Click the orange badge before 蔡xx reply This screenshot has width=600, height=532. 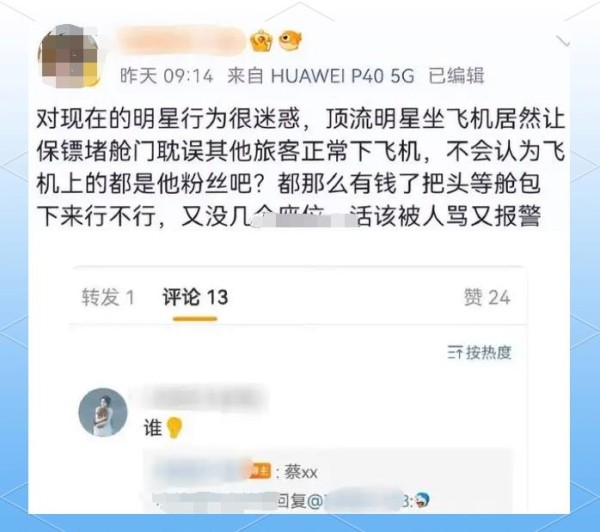pos(260,471)
